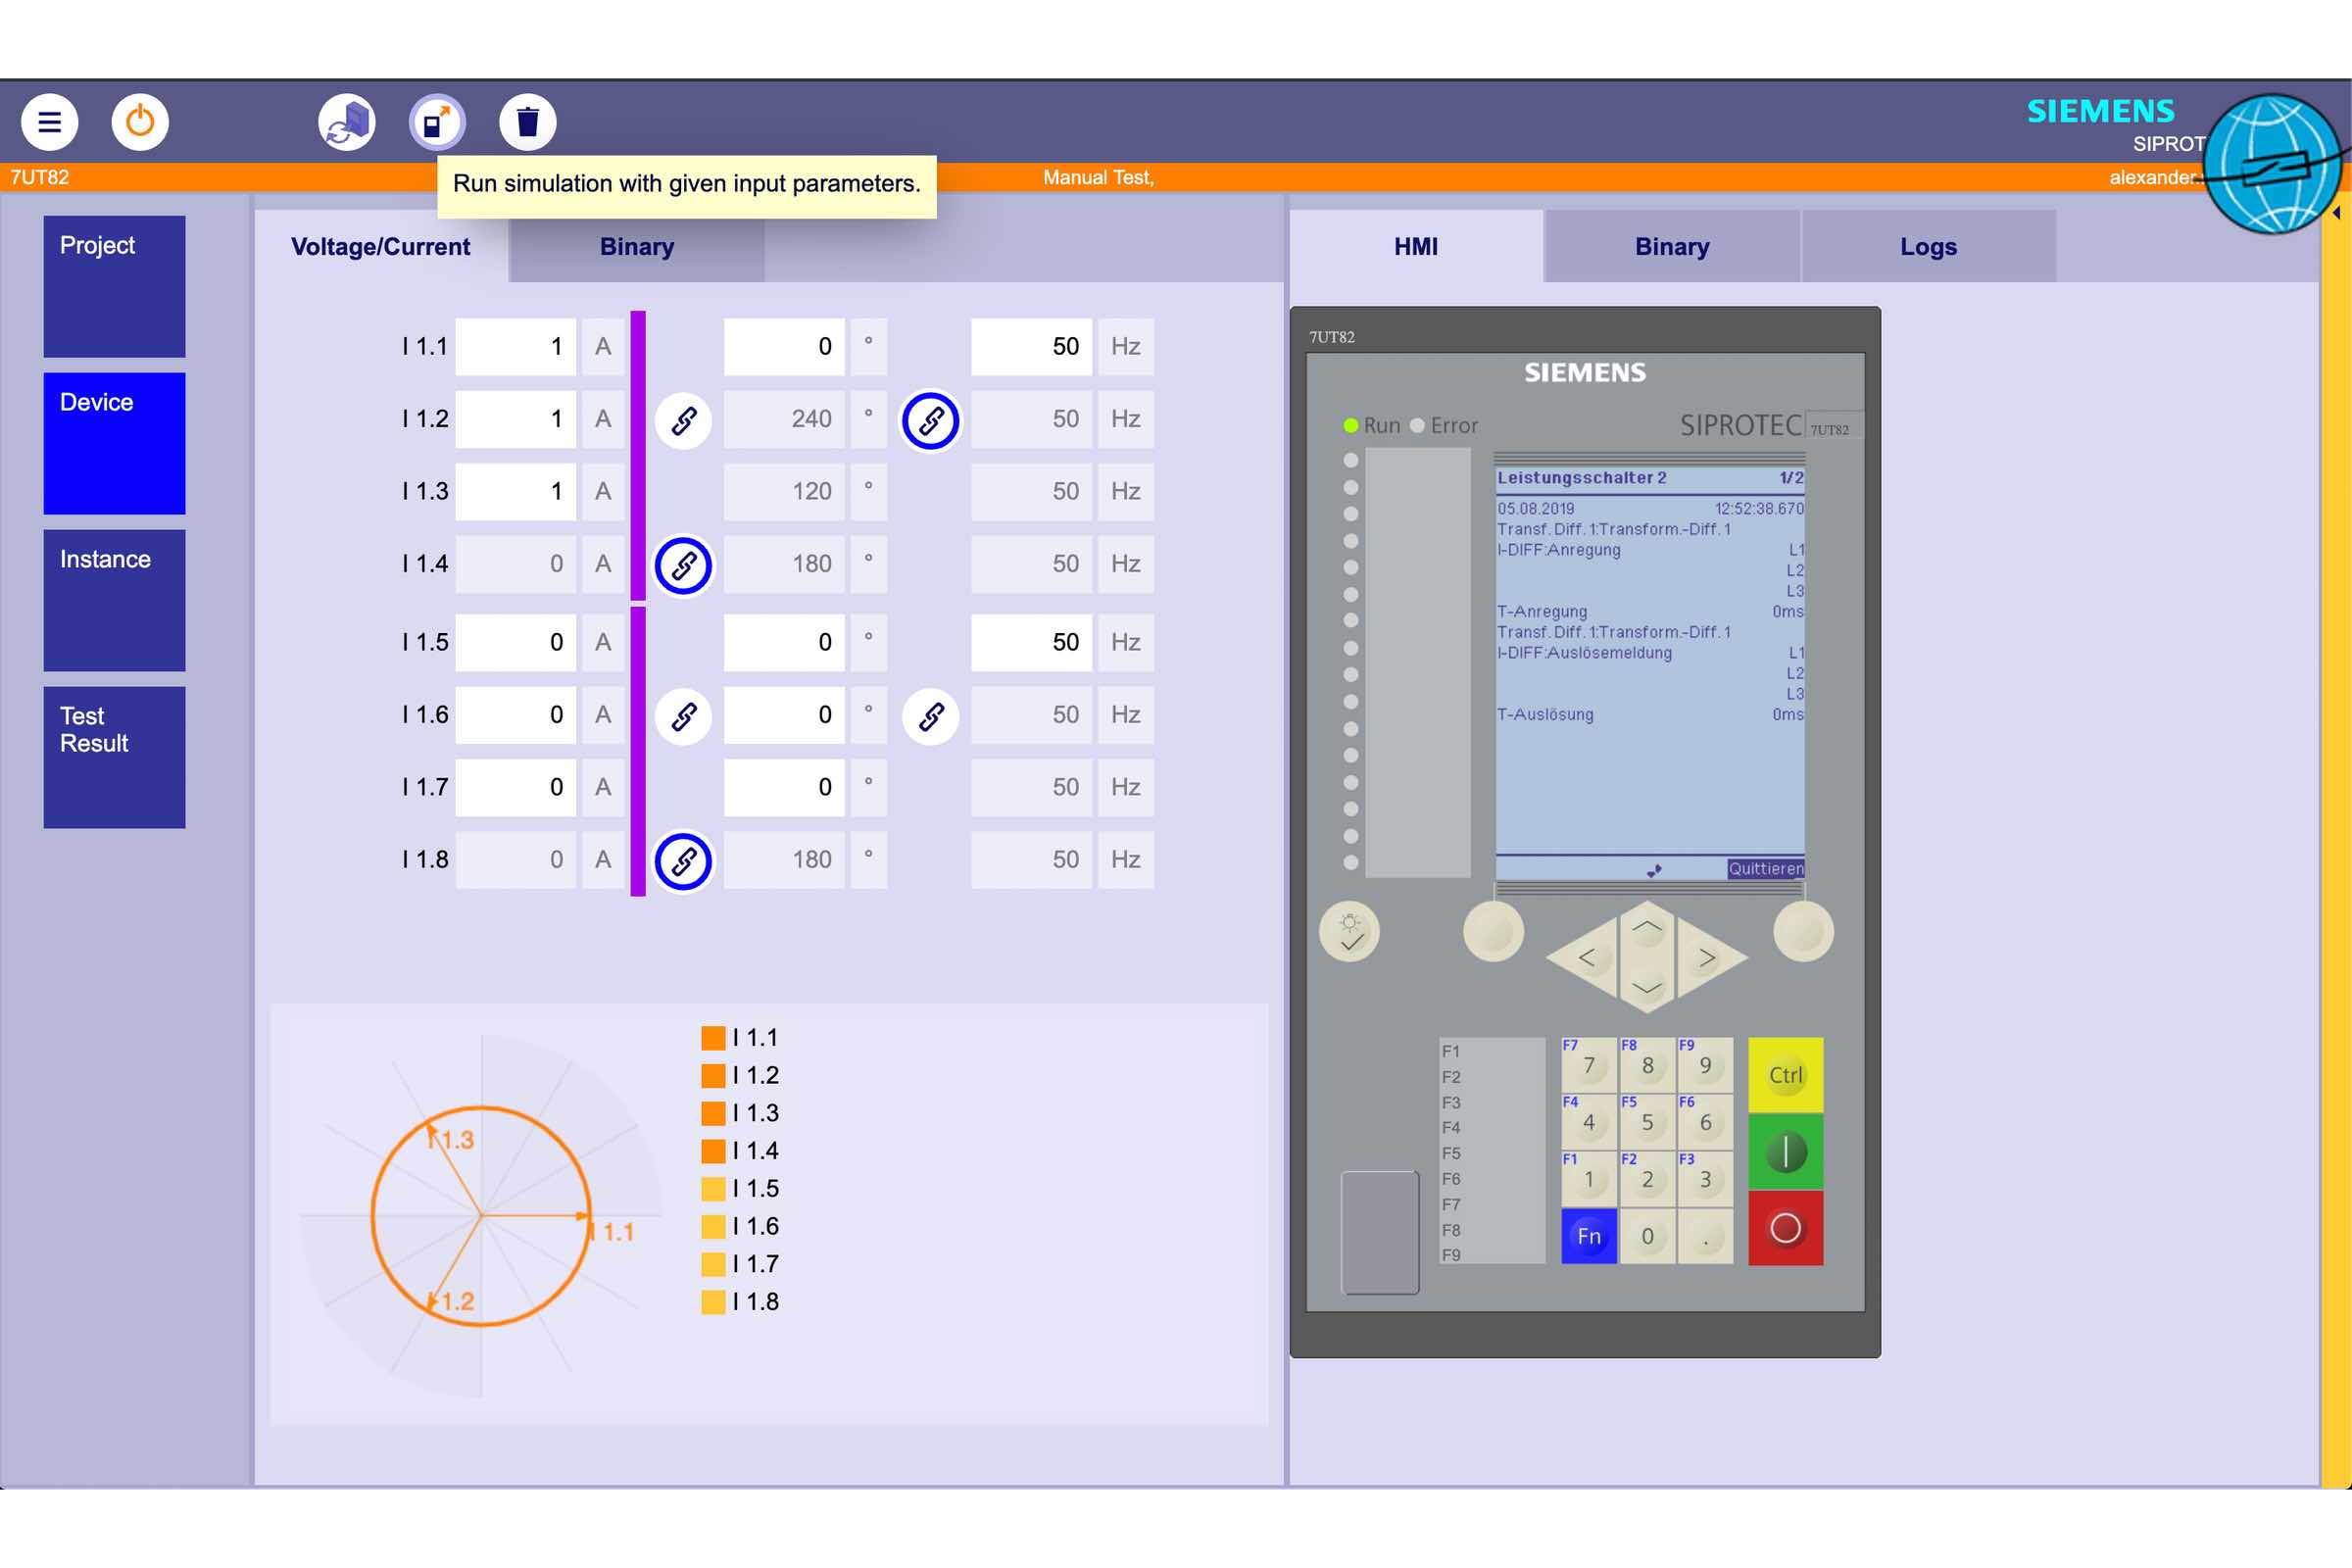Click the I 1.1 amplitude input field
Viewport: 2352px width, 1568px height.
pos(515,347)
